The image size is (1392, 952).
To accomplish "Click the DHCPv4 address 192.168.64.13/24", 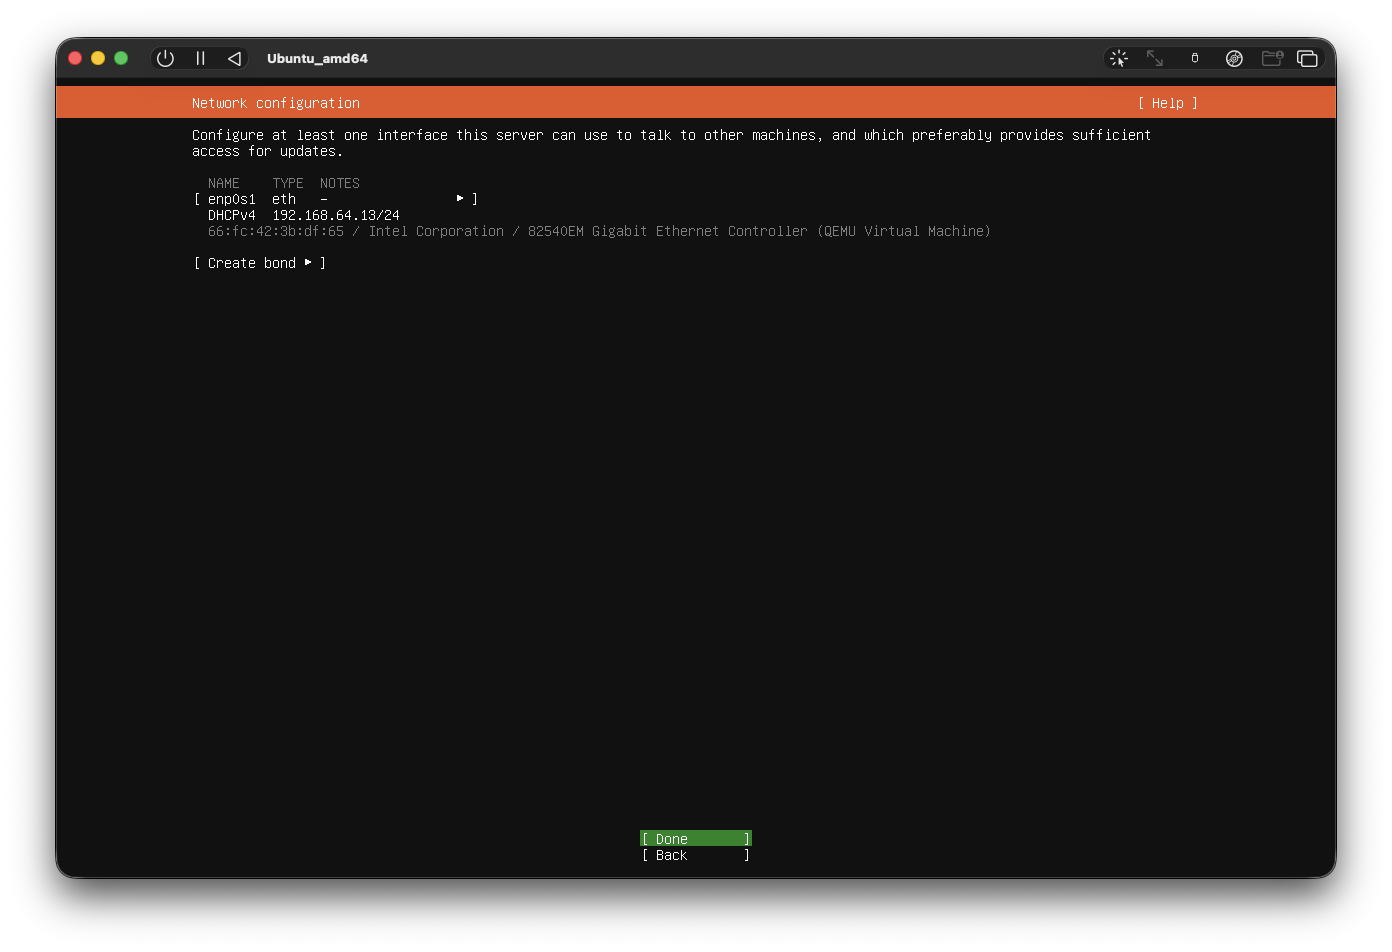I will [335, 215].
